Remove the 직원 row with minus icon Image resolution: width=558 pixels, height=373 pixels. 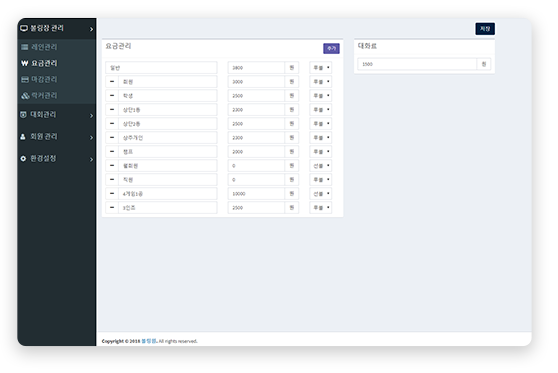coord(112,179)
